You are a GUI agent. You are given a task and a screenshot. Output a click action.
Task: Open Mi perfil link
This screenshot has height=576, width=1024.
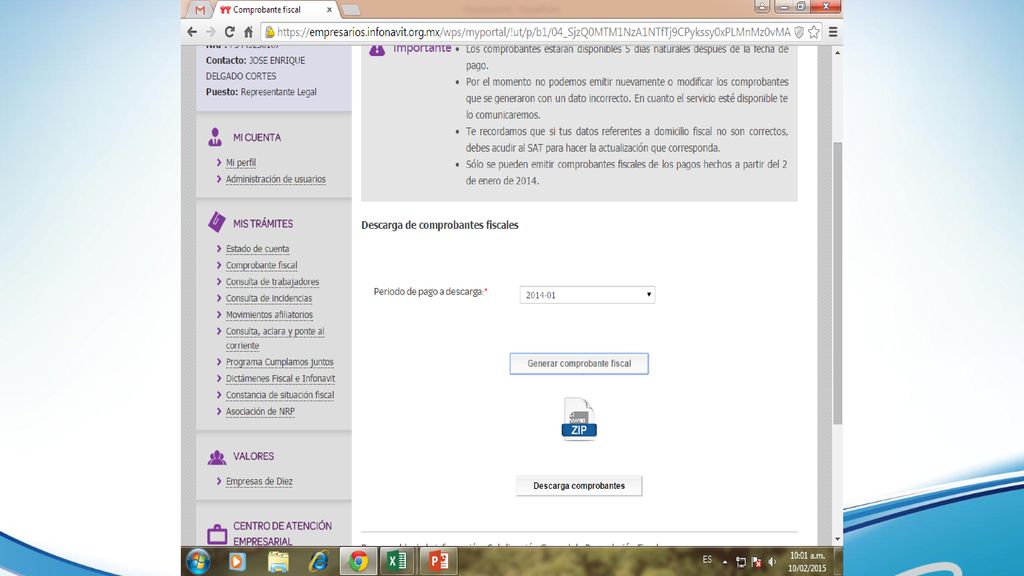[241, 163]
